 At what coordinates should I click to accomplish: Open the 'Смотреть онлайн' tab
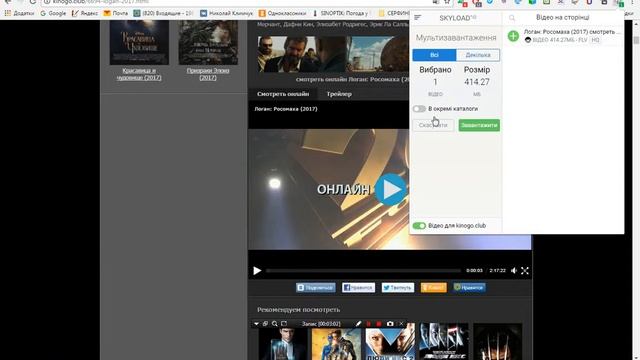tap(283, 94)
